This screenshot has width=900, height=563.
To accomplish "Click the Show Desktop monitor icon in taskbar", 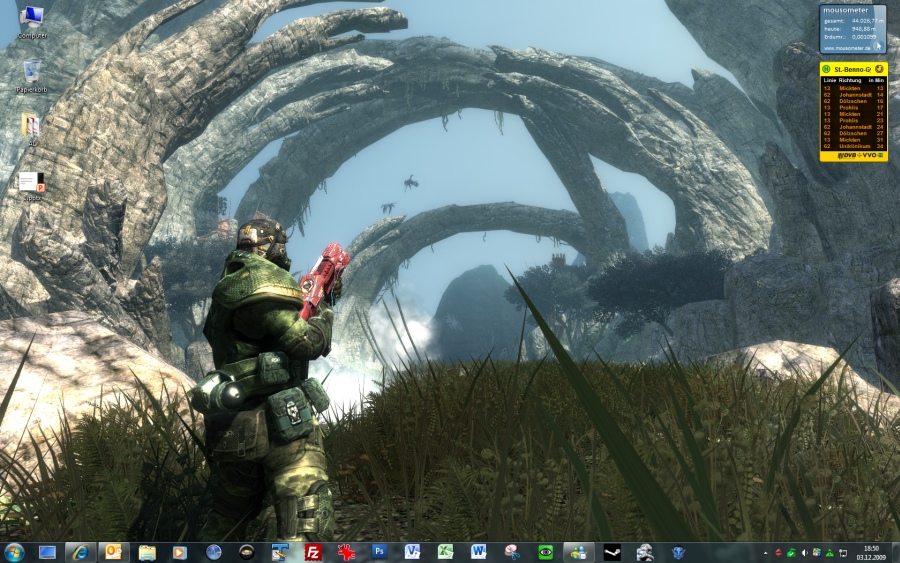I will 47,553.
